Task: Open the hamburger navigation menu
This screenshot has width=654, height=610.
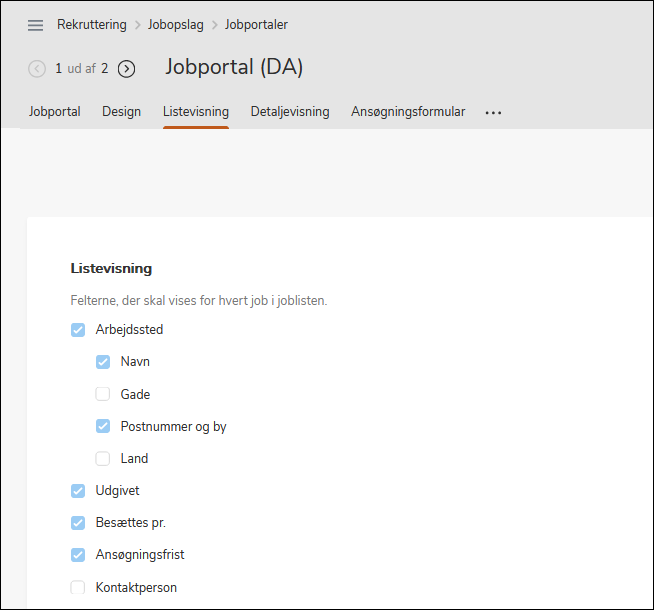Action: tap(35, 25)
